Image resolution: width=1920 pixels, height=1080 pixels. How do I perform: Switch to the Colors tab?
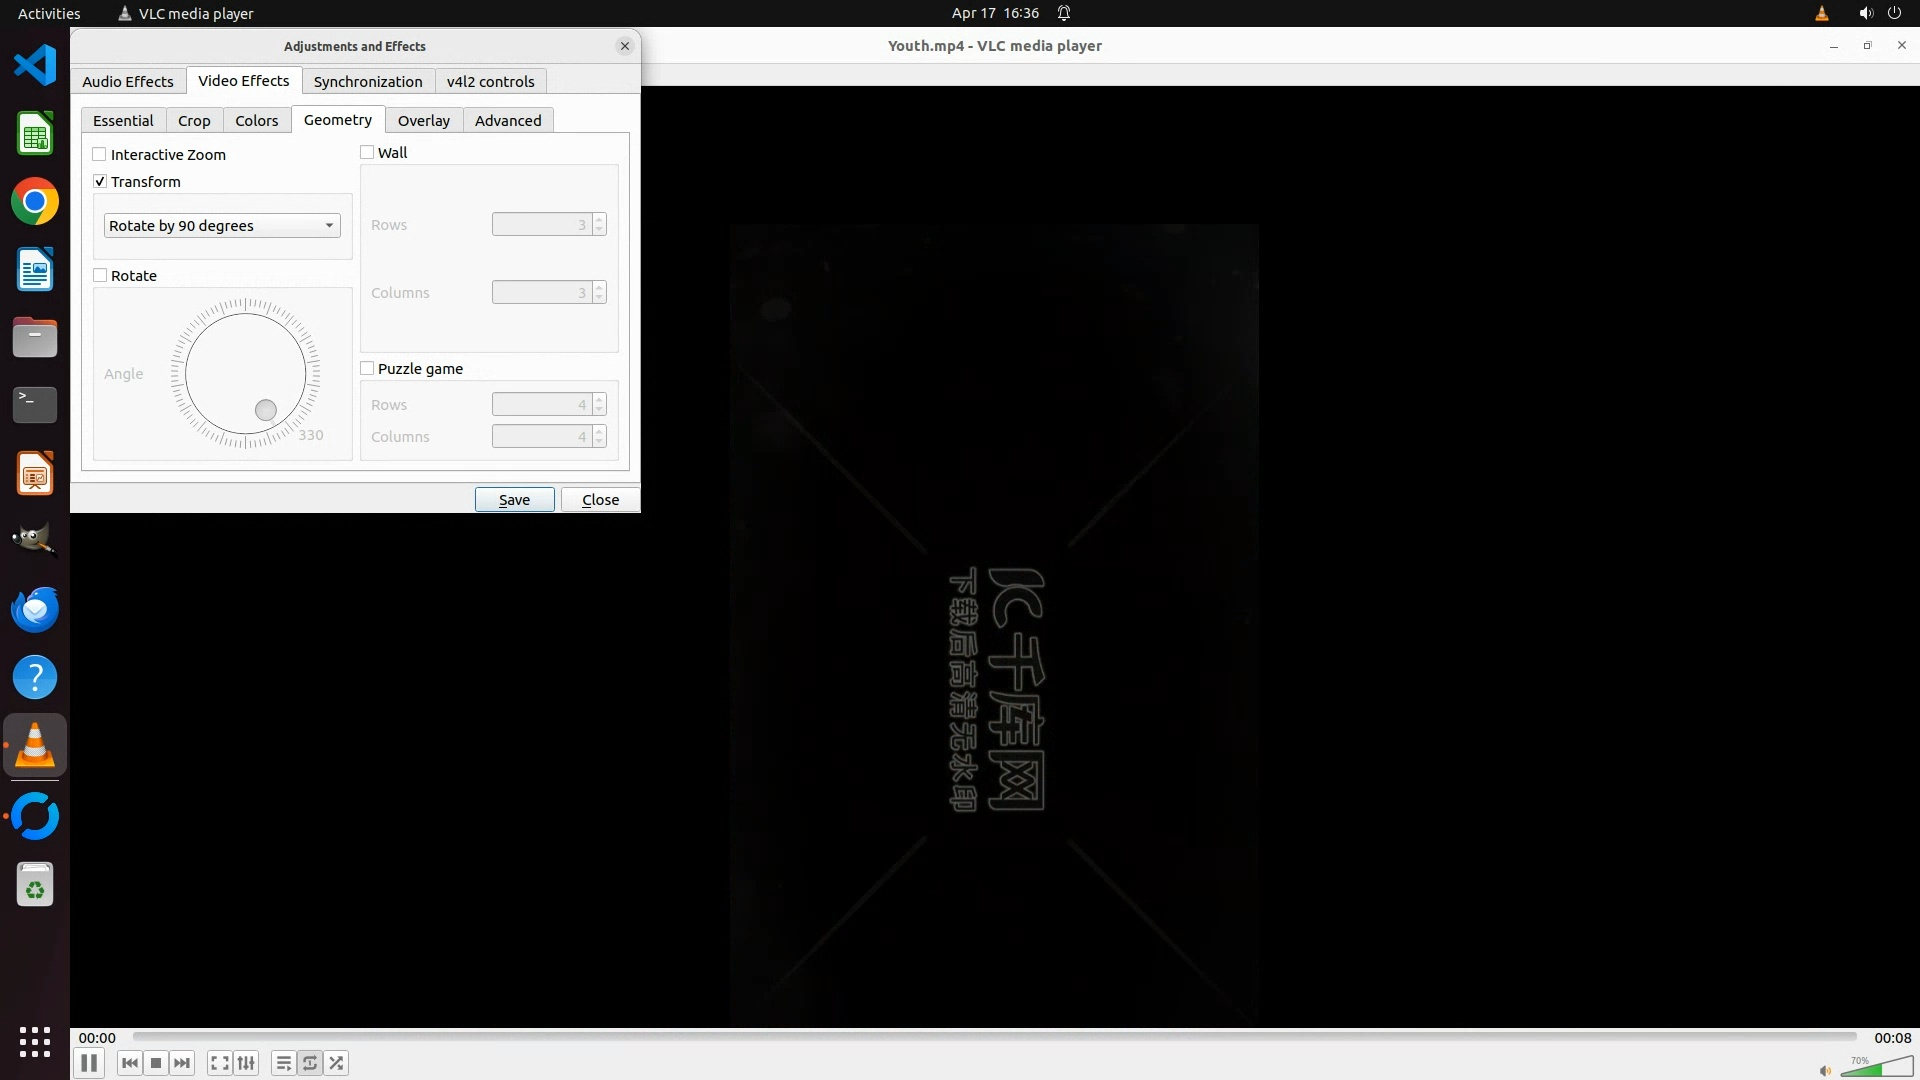tap(256, 121)
